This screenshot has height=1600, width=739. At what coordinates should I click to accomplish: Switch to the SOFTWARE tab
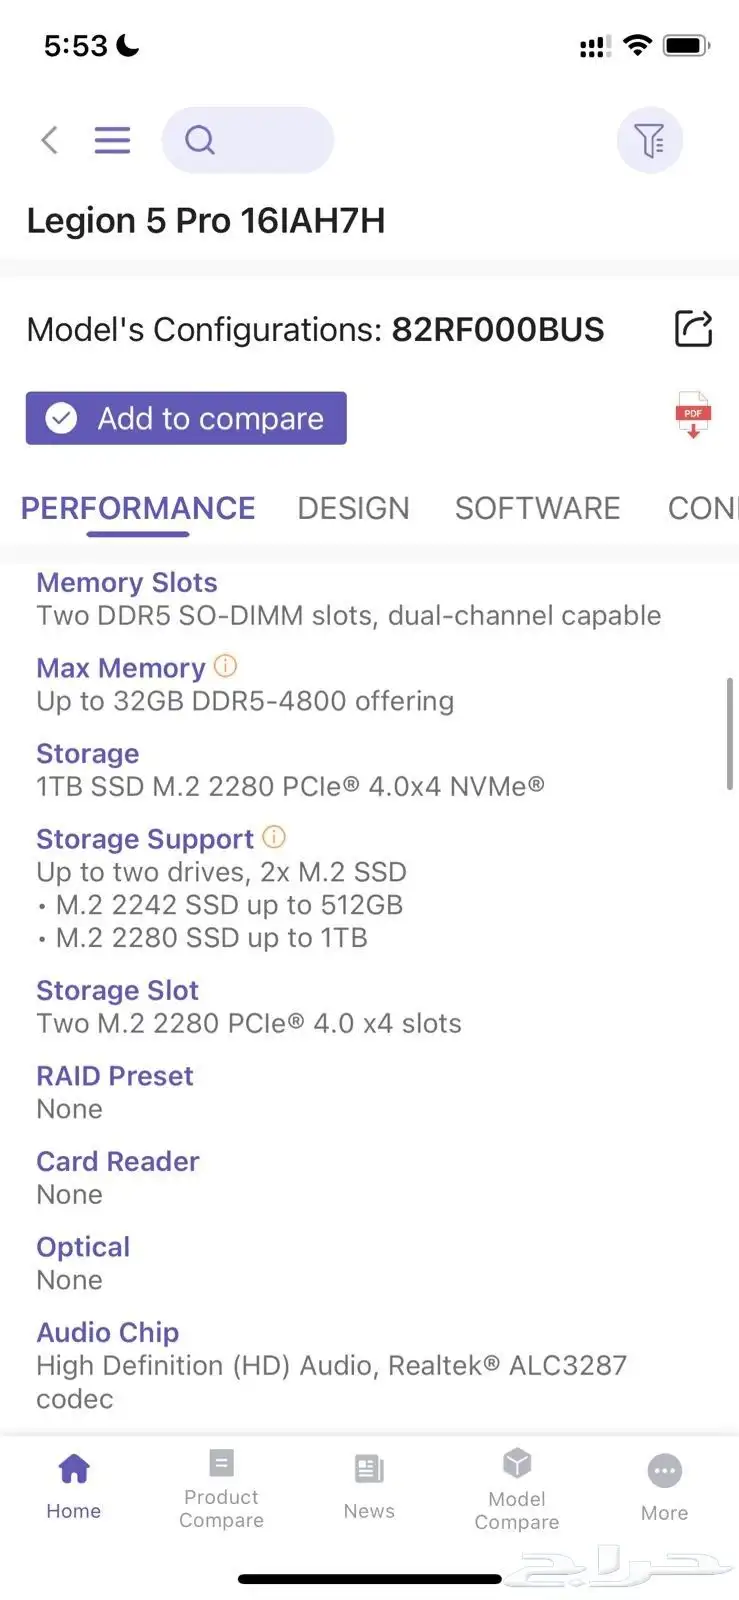[x=537, y=508]
